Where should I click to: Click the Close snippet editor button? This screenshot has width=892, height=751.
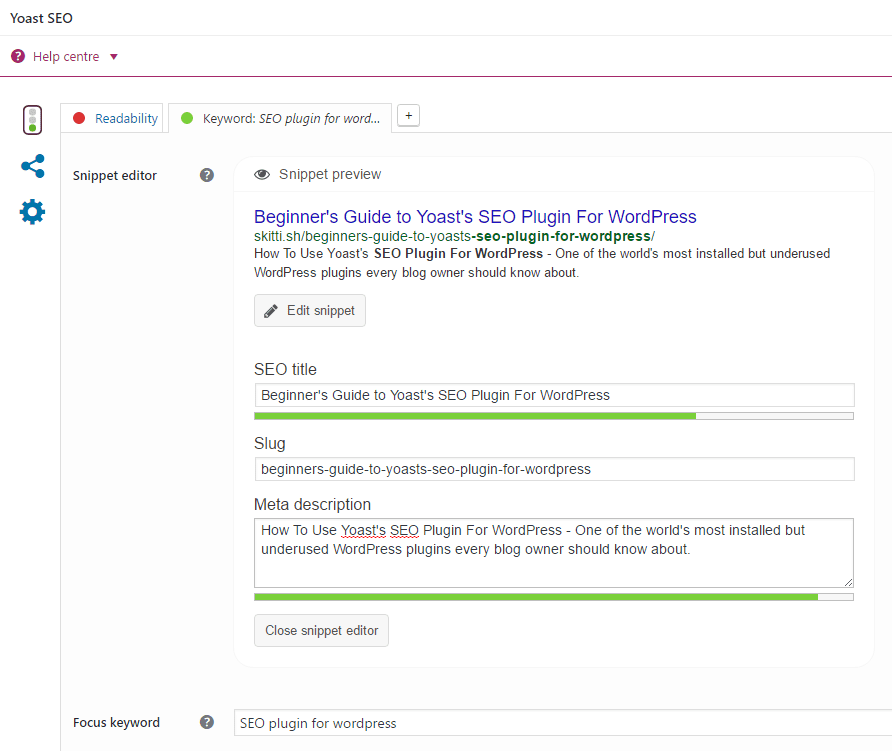[321, 630]
